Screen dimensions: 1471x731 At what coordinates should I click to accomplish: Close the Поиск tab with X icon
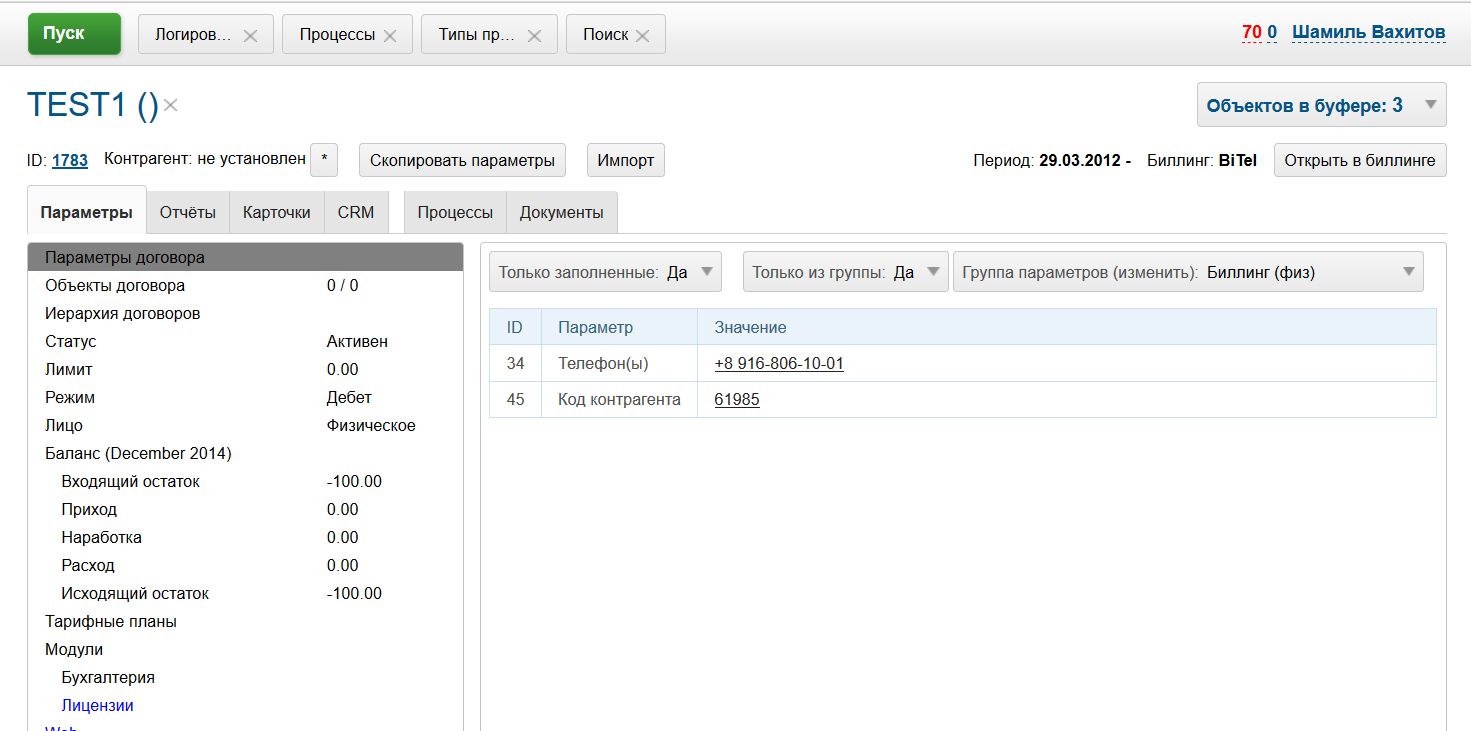coord(642,36)
